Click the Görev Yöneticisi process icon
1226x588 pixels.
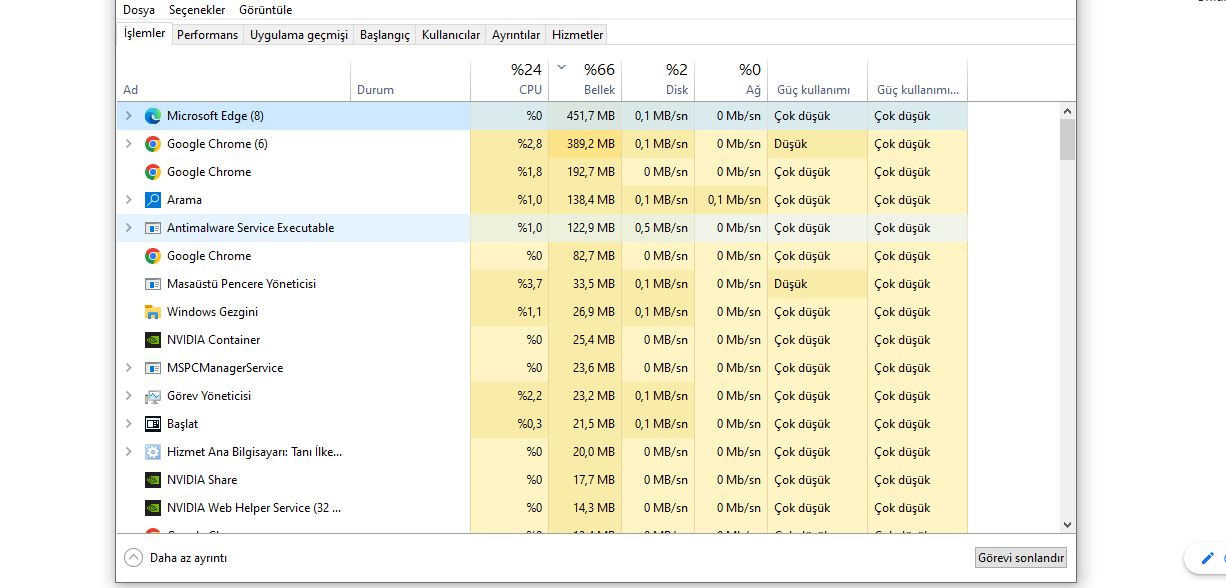coord(153,396)
